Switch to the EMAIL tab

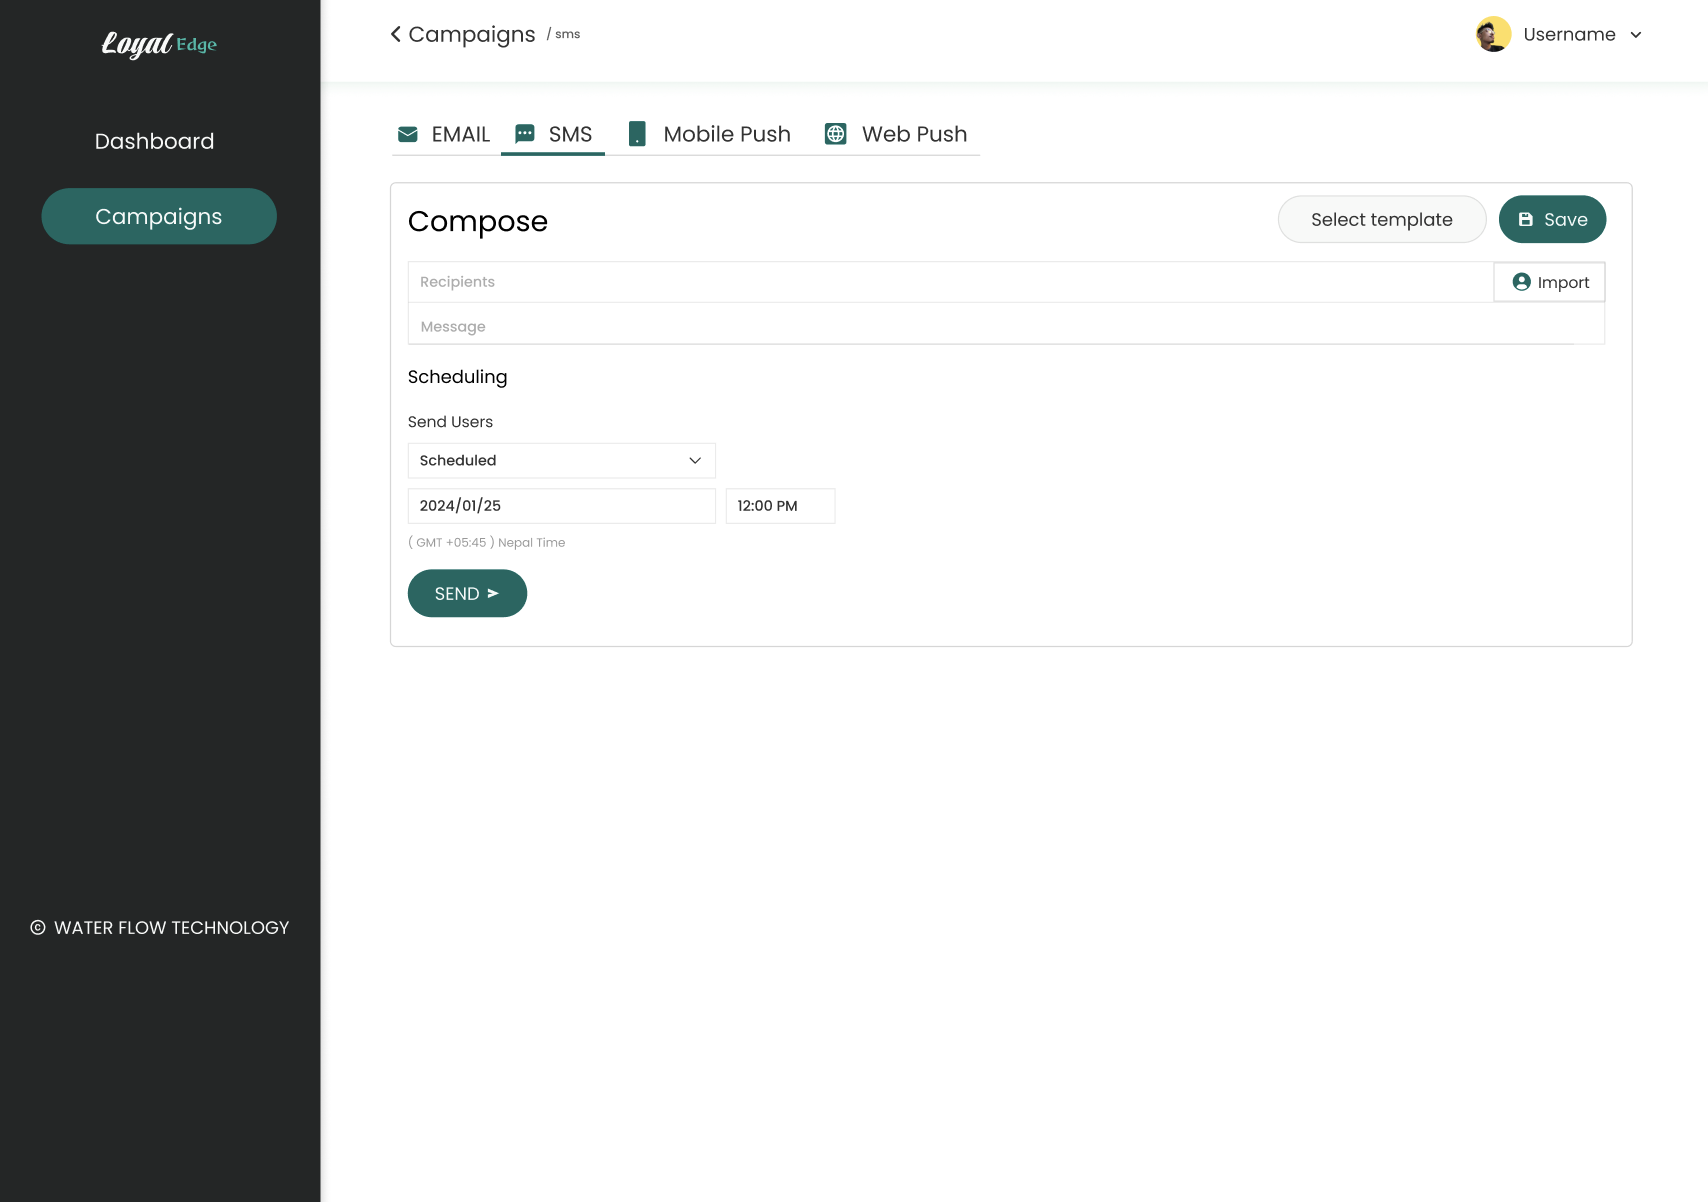click(x=444, y=134)
